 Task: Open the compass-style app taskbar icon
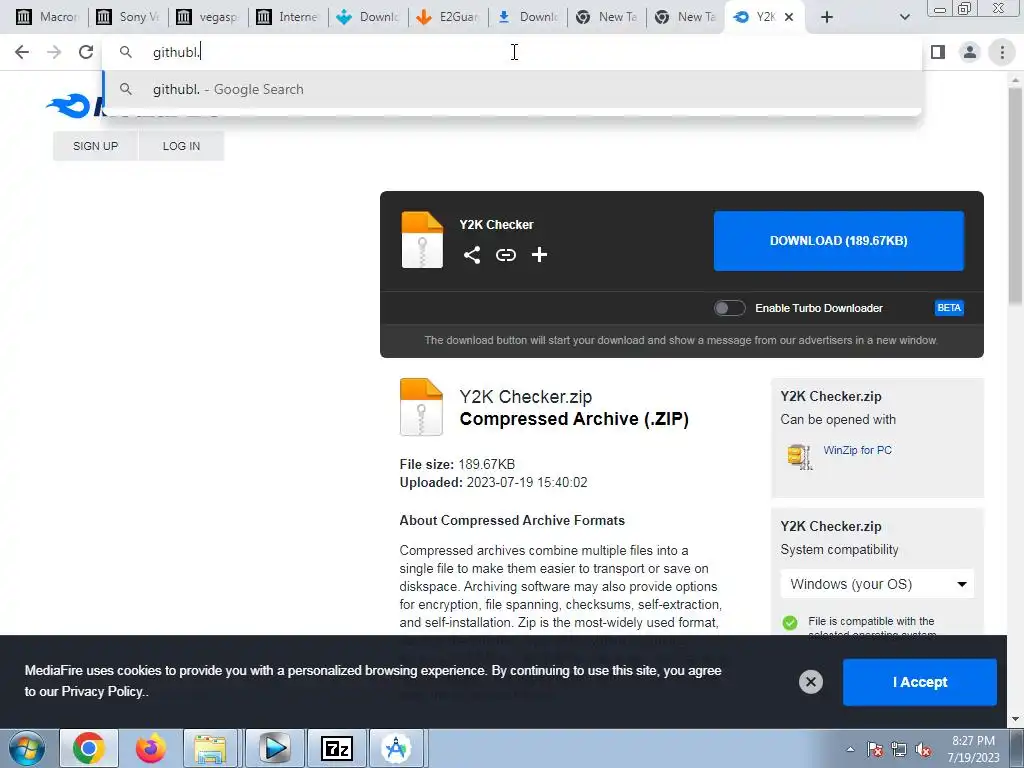pyautogui.click(x=396, y=748)
